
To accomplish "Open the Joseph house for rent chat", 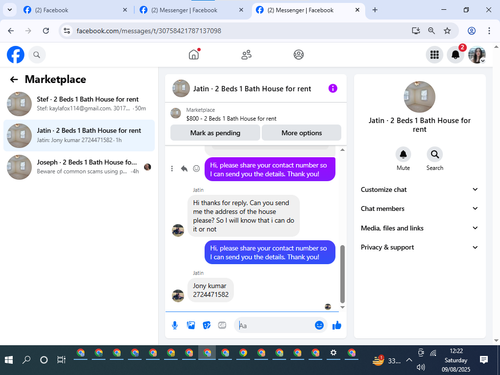I will point(79,167).
